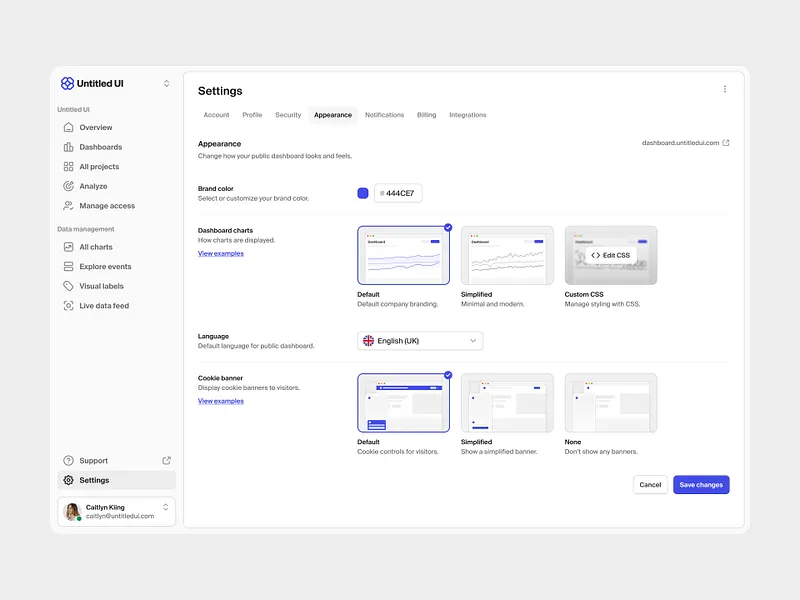The height and width of the screenshot is (600, 800).
Task: Open the default language dropdown
Action: point(419,340)
